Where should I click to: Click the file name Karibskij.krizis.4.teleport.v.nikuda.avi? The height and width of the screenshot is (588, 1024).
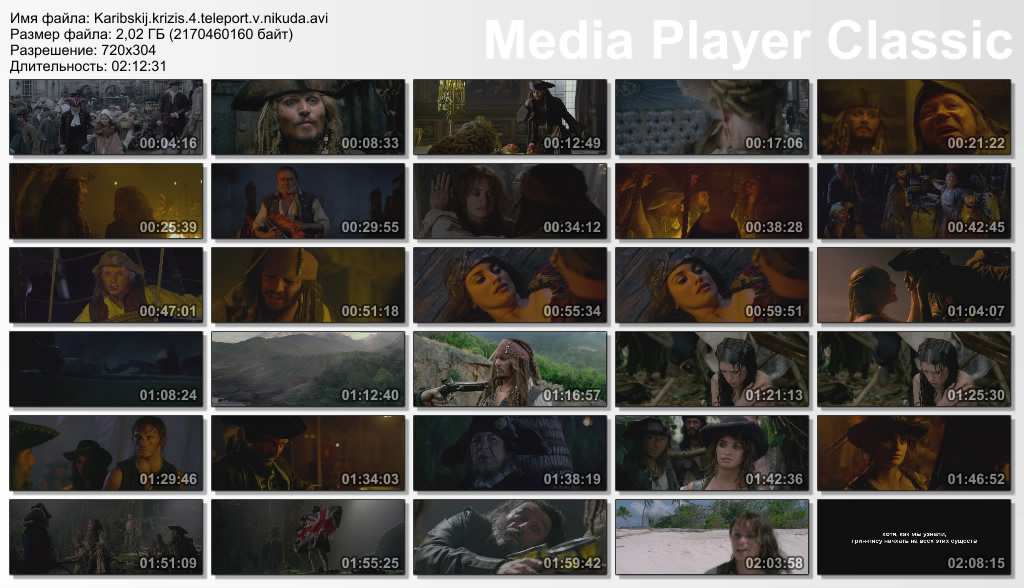coord(211,18)
